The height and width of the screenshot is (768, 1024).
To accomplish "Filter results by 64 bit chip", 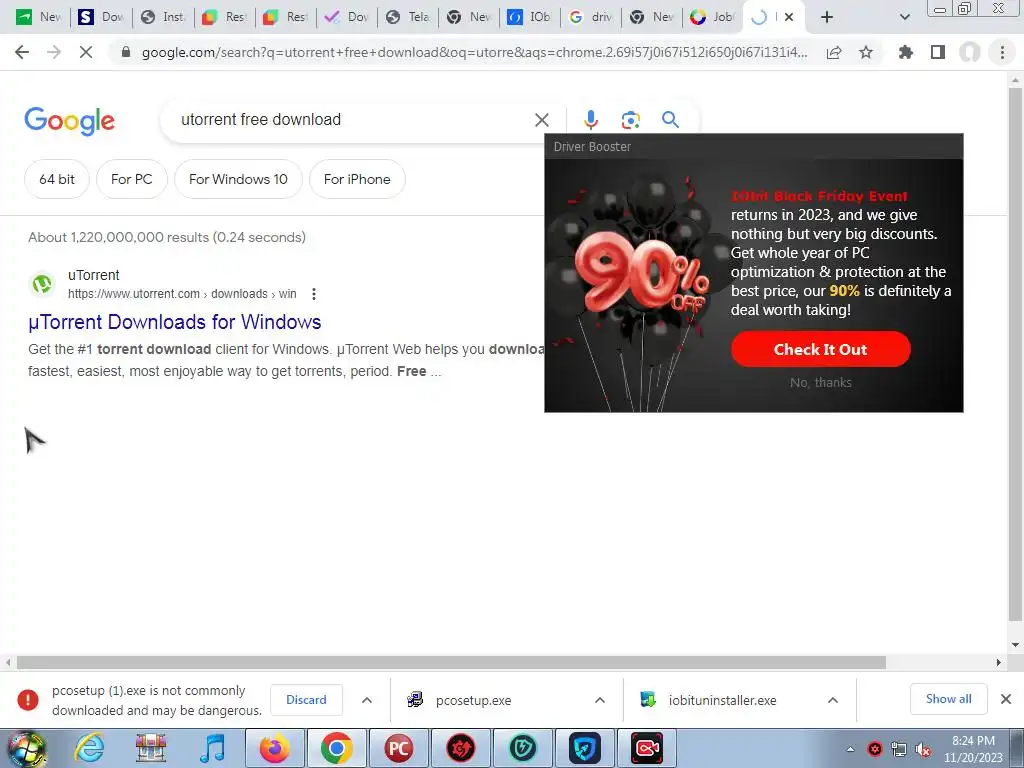I will point(57,179).
